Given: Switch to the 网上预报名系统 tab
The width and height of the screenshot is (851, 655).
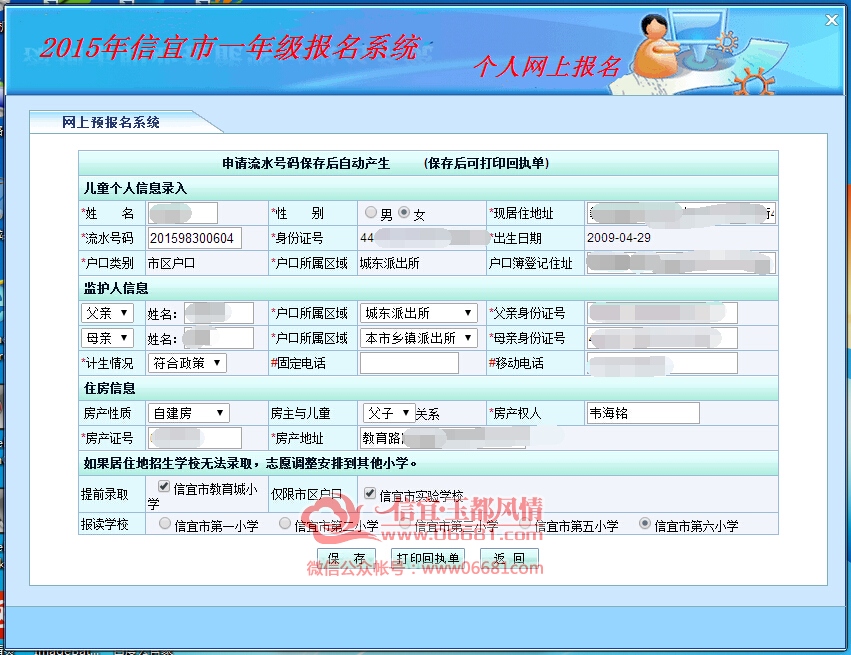Looking at the screenshot, I should pyautogui.click(x=111, y=122).
